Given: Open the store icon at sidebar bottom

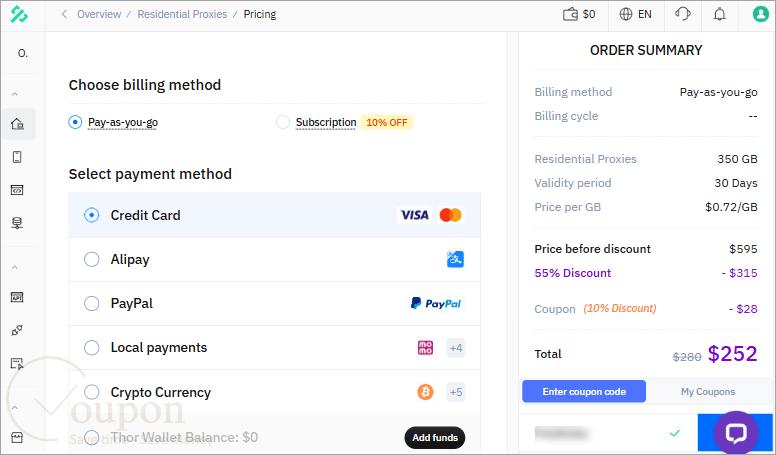Looking at the screenshot, I should click(17, 438).
